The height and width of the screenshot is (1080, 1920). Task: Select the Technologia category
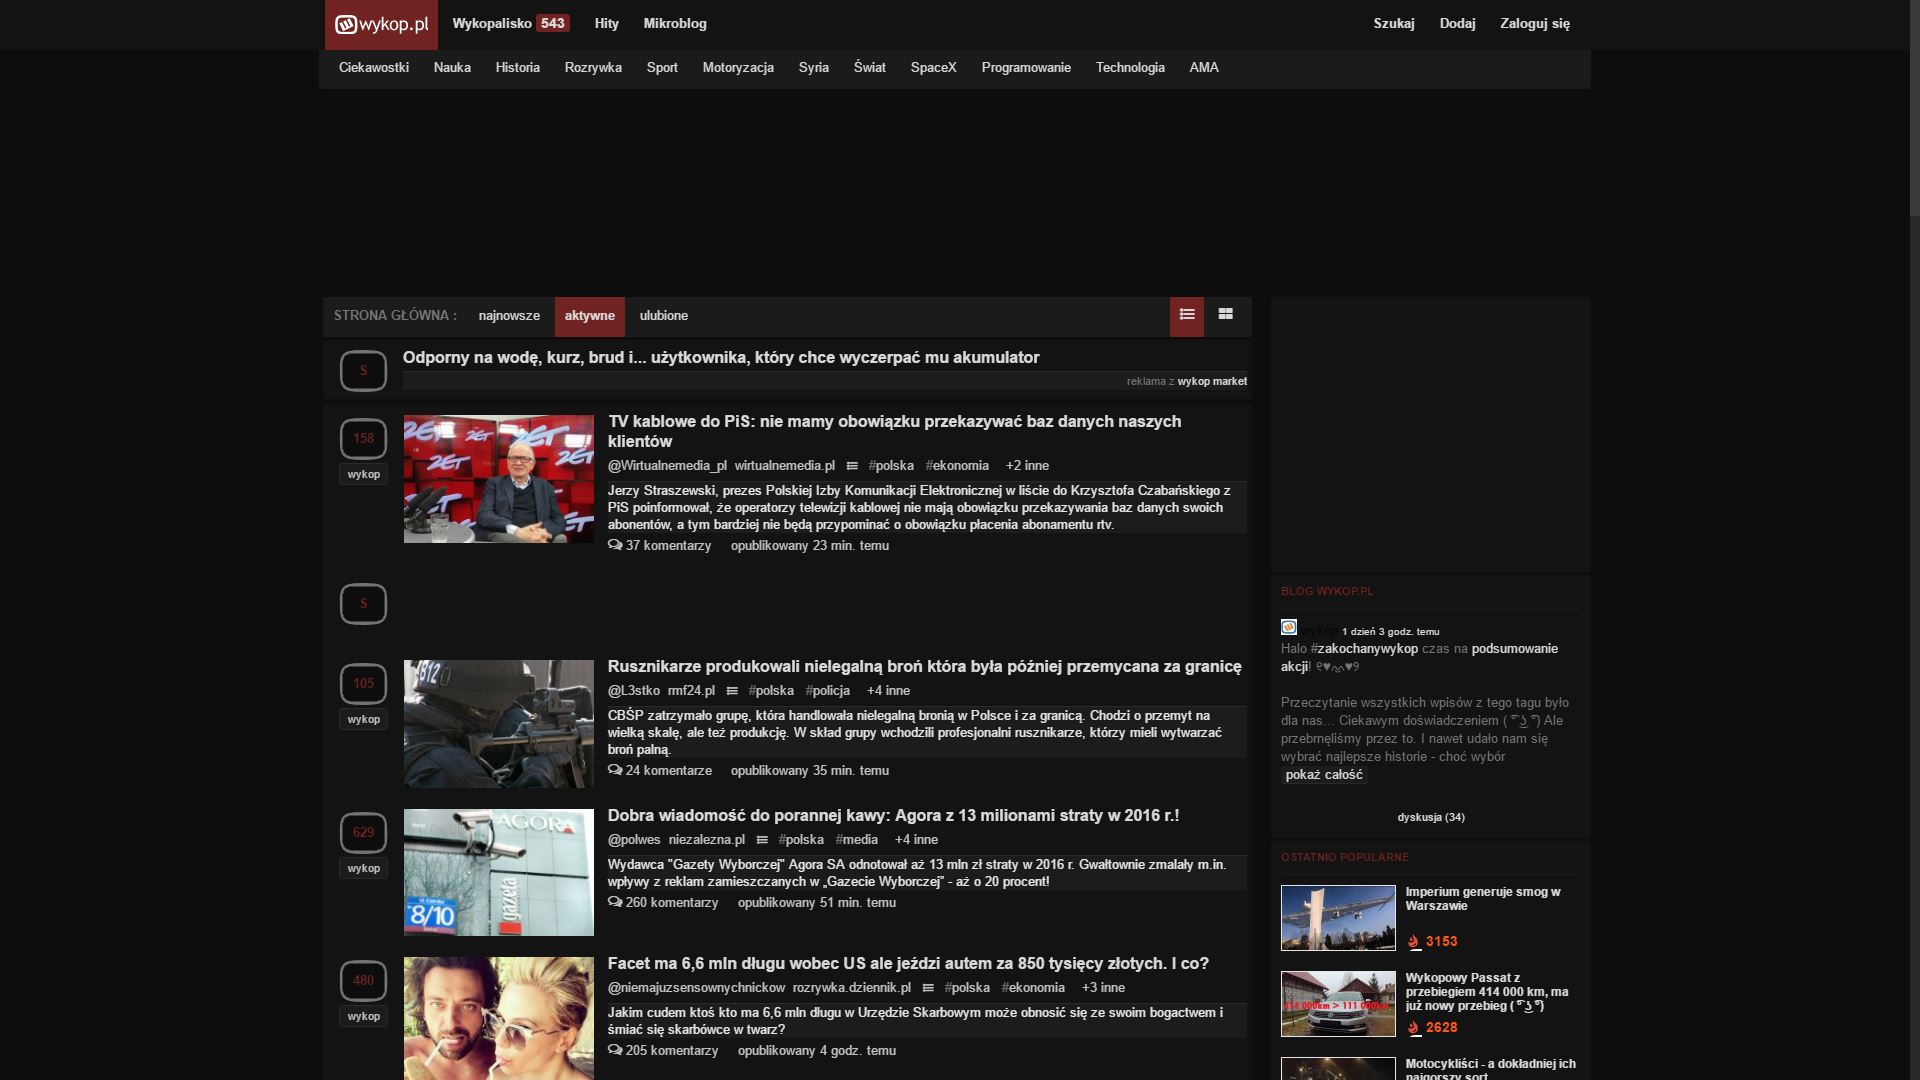click(x=1130, y=67)
